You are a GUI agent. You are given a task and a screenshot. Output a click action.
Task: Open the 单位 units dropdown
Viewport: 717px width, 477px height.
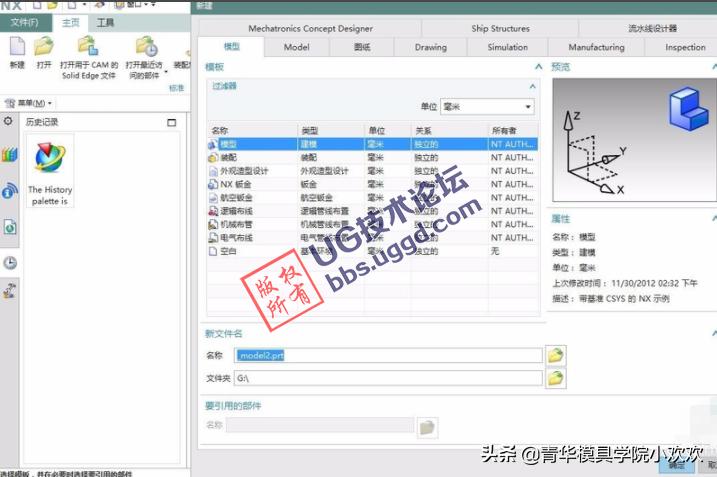pyautogui.click(x=487, y=107)
